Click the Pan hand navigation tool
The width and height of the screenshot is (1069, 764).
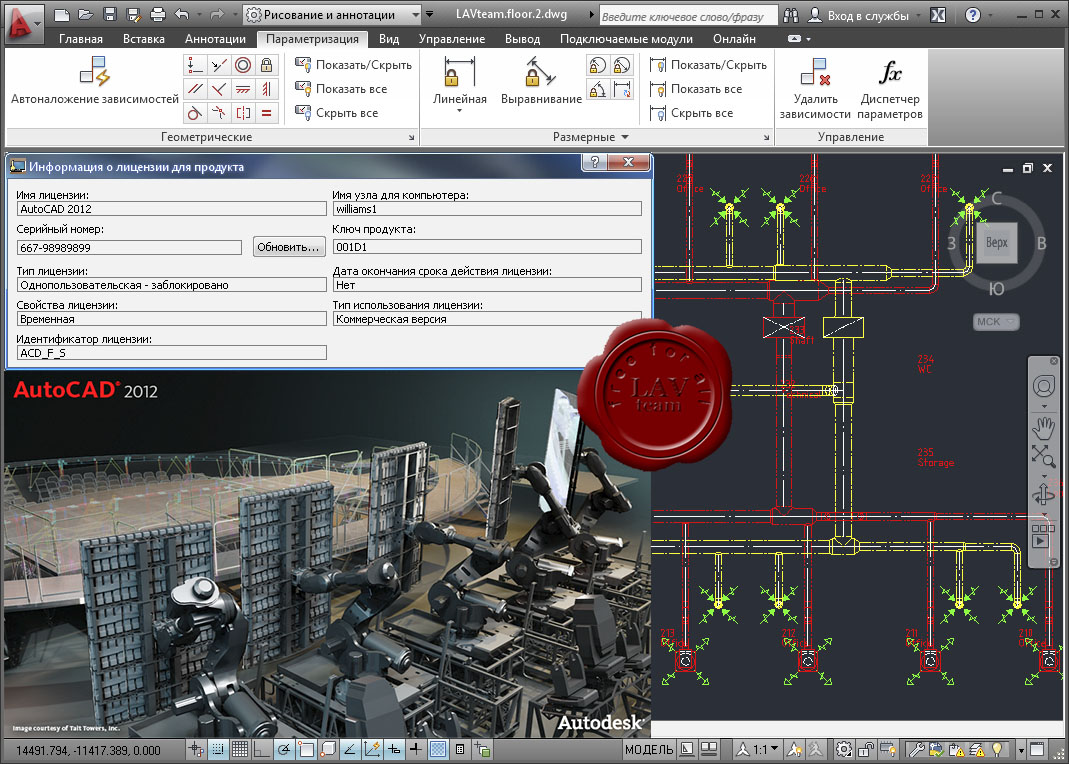pyautogui.click(x=1043, y=428)
